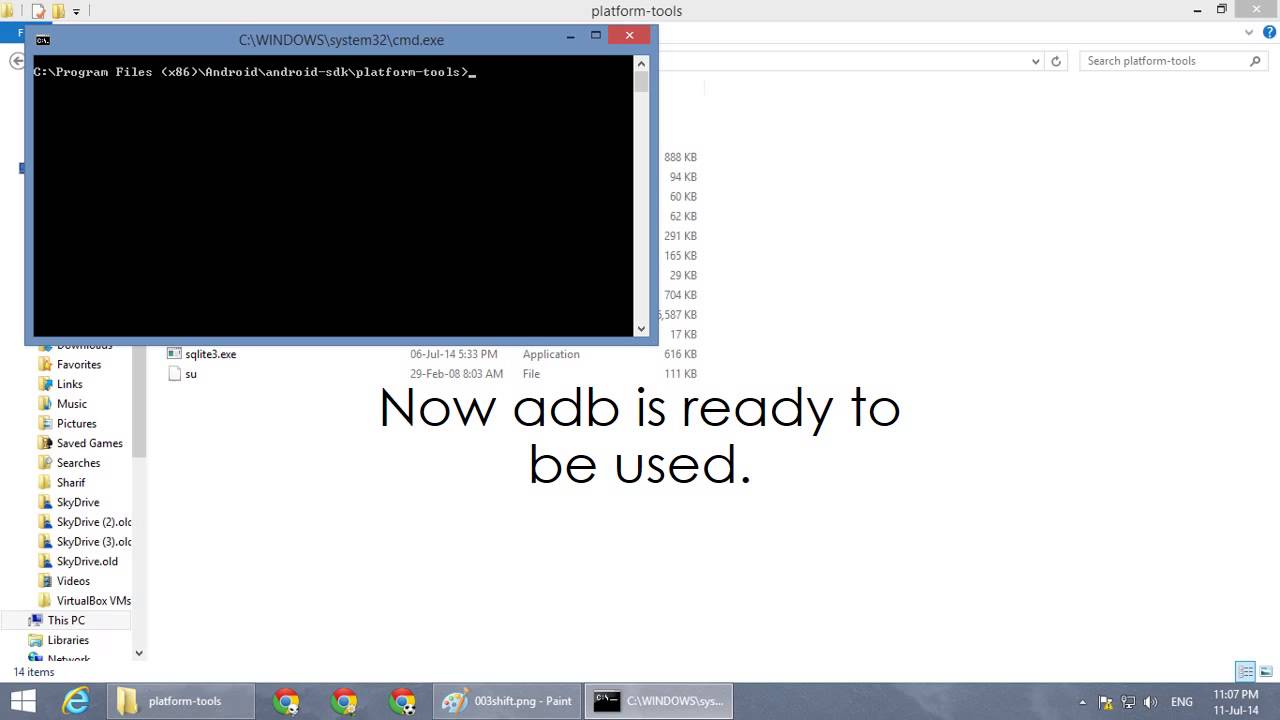Image resolution: width=1280 pixels, height=720 pixels.
Task: Select sqlite3.exe file
Action: point(210,354)
